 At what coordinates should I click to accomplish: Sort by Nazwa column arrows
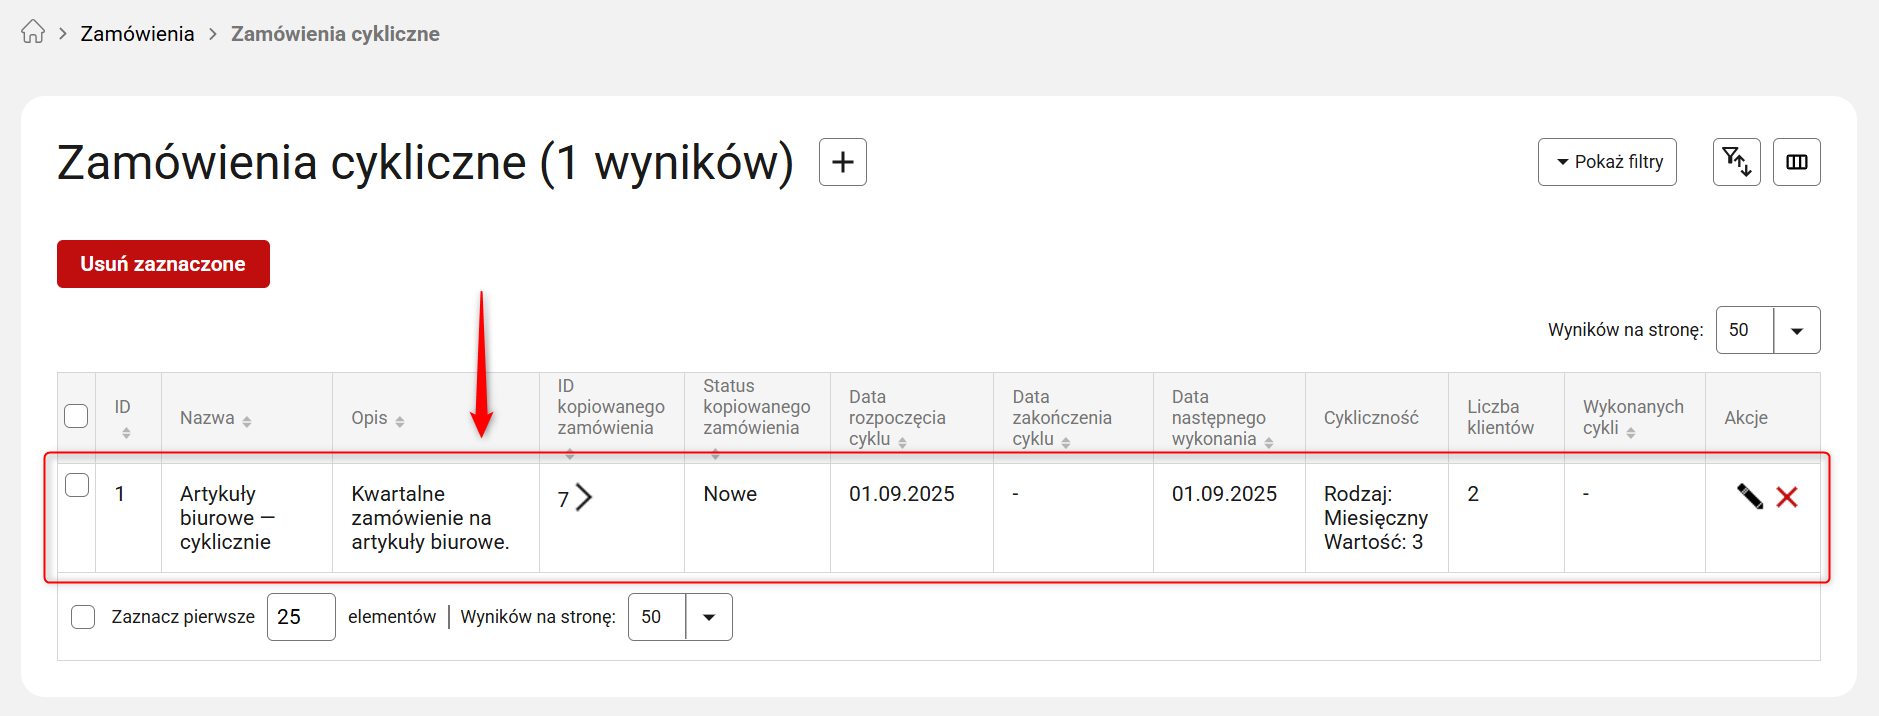pos(247,422)
